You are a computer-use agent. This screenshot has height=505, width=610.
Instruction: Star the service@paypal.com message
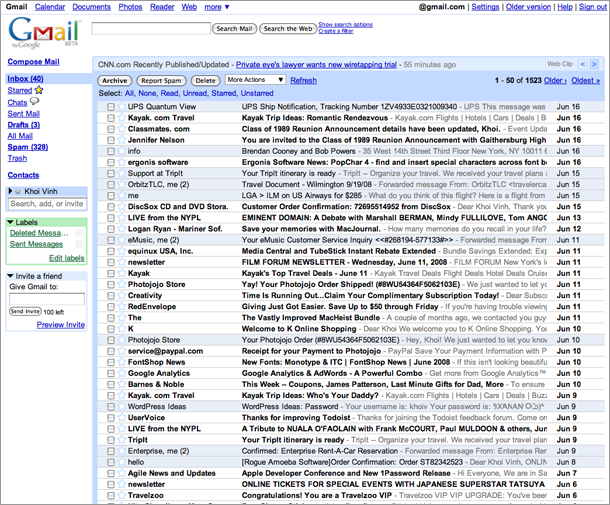(122, 351)
